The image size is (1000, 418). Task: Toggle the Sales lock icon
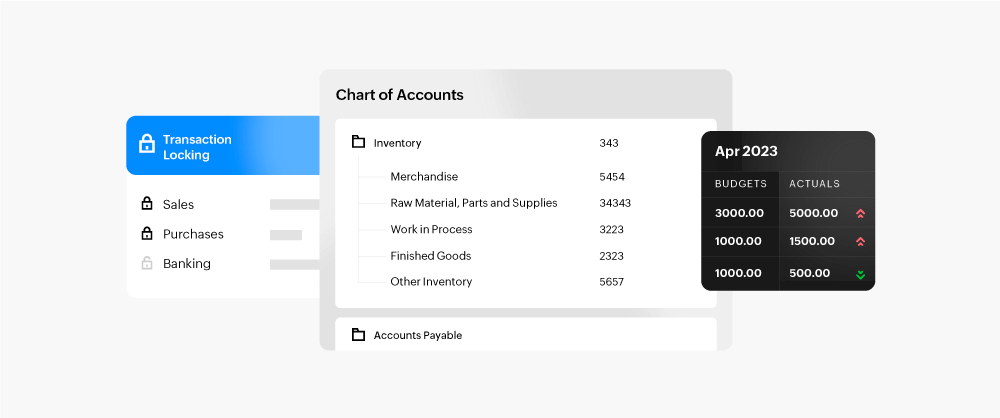point(146,204)
